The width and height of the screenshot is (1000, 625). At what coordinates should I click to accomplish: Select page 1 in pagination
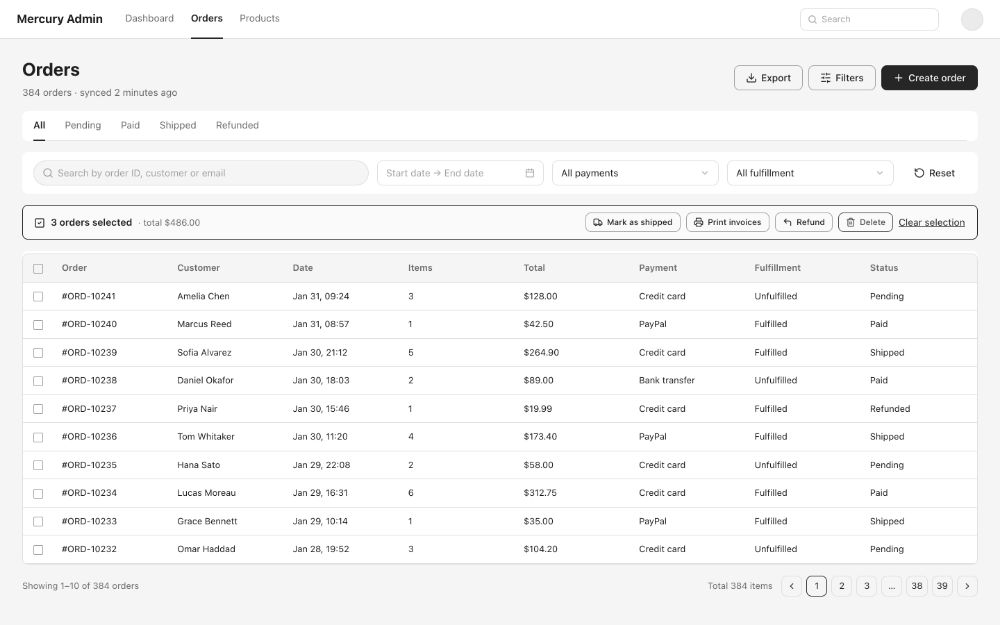tap(816, 585)
